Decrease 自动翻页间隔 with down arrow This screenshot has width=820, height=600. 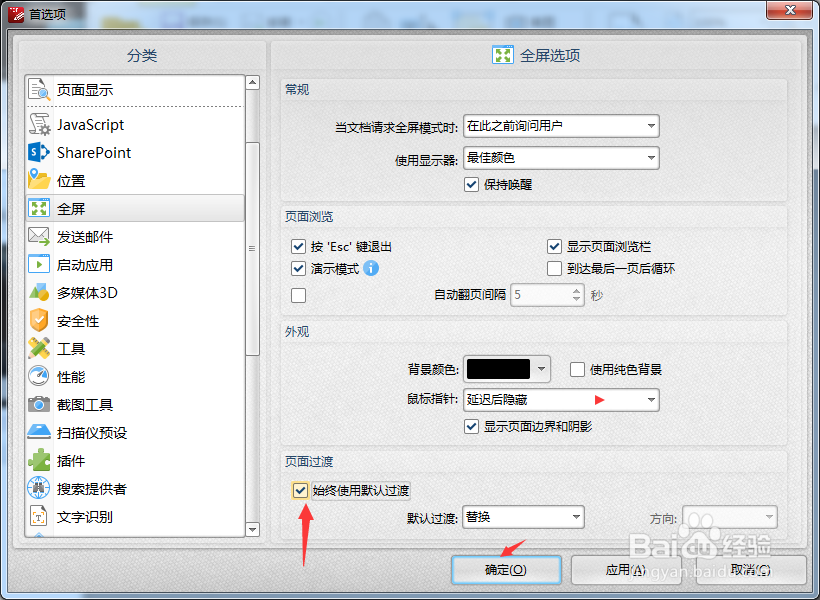coord(576,300)
